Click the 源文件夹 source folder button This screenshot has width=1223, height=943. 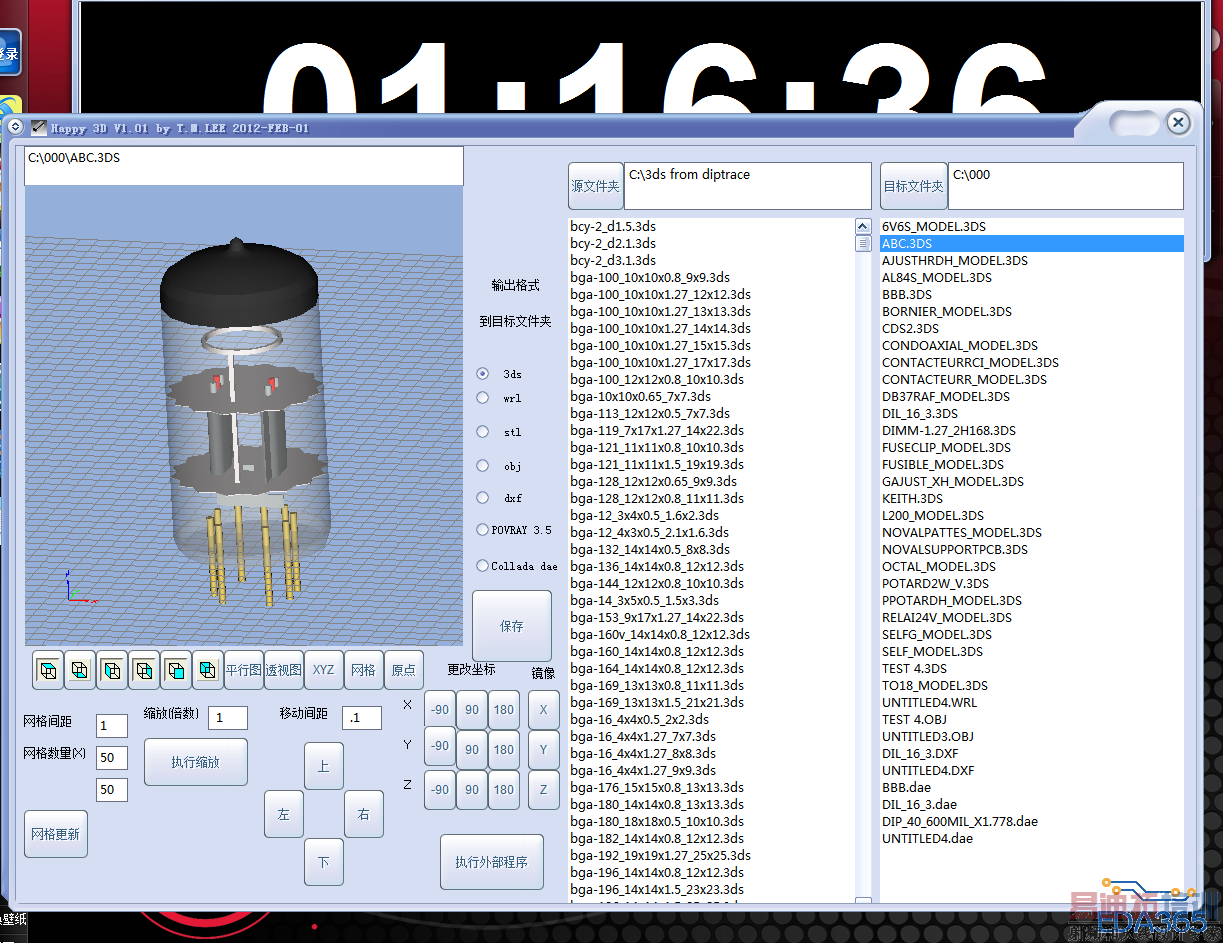pos(595,186)
